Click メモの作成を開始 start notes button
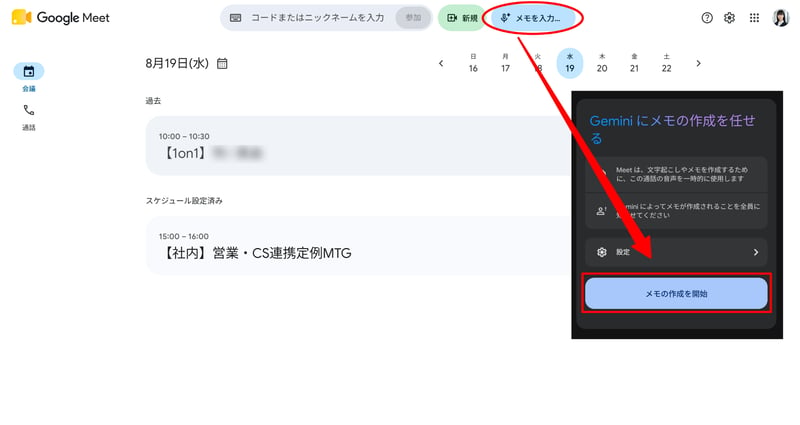Viewport: 800px width, 425px height. pyautogui.click(x=676, y=293)
